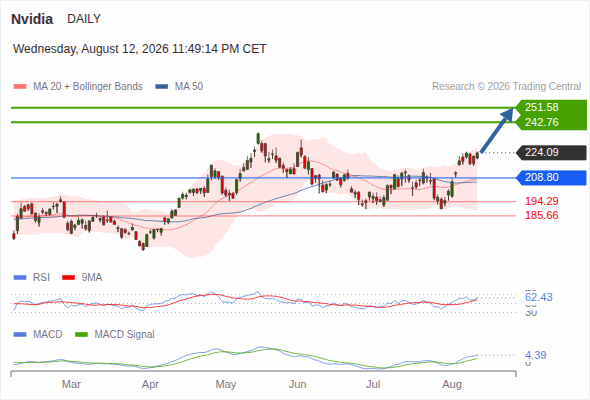Click the MA 50 blue legend swatch

click(x=162, y=87)
